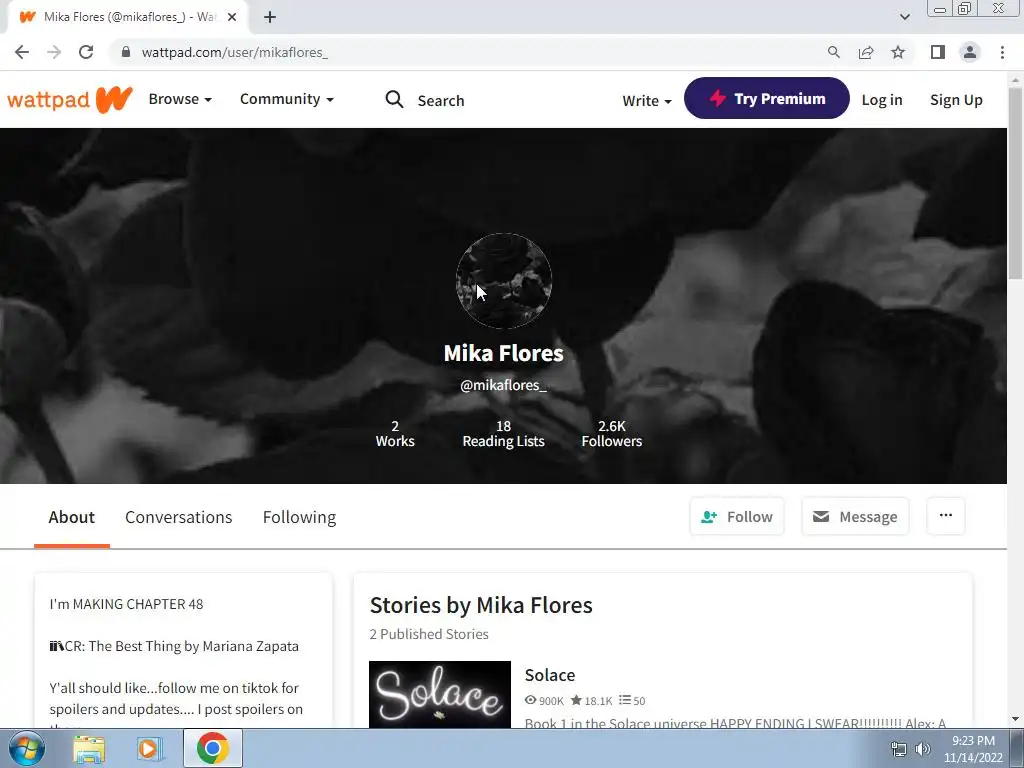Click the Log in link

882,100
